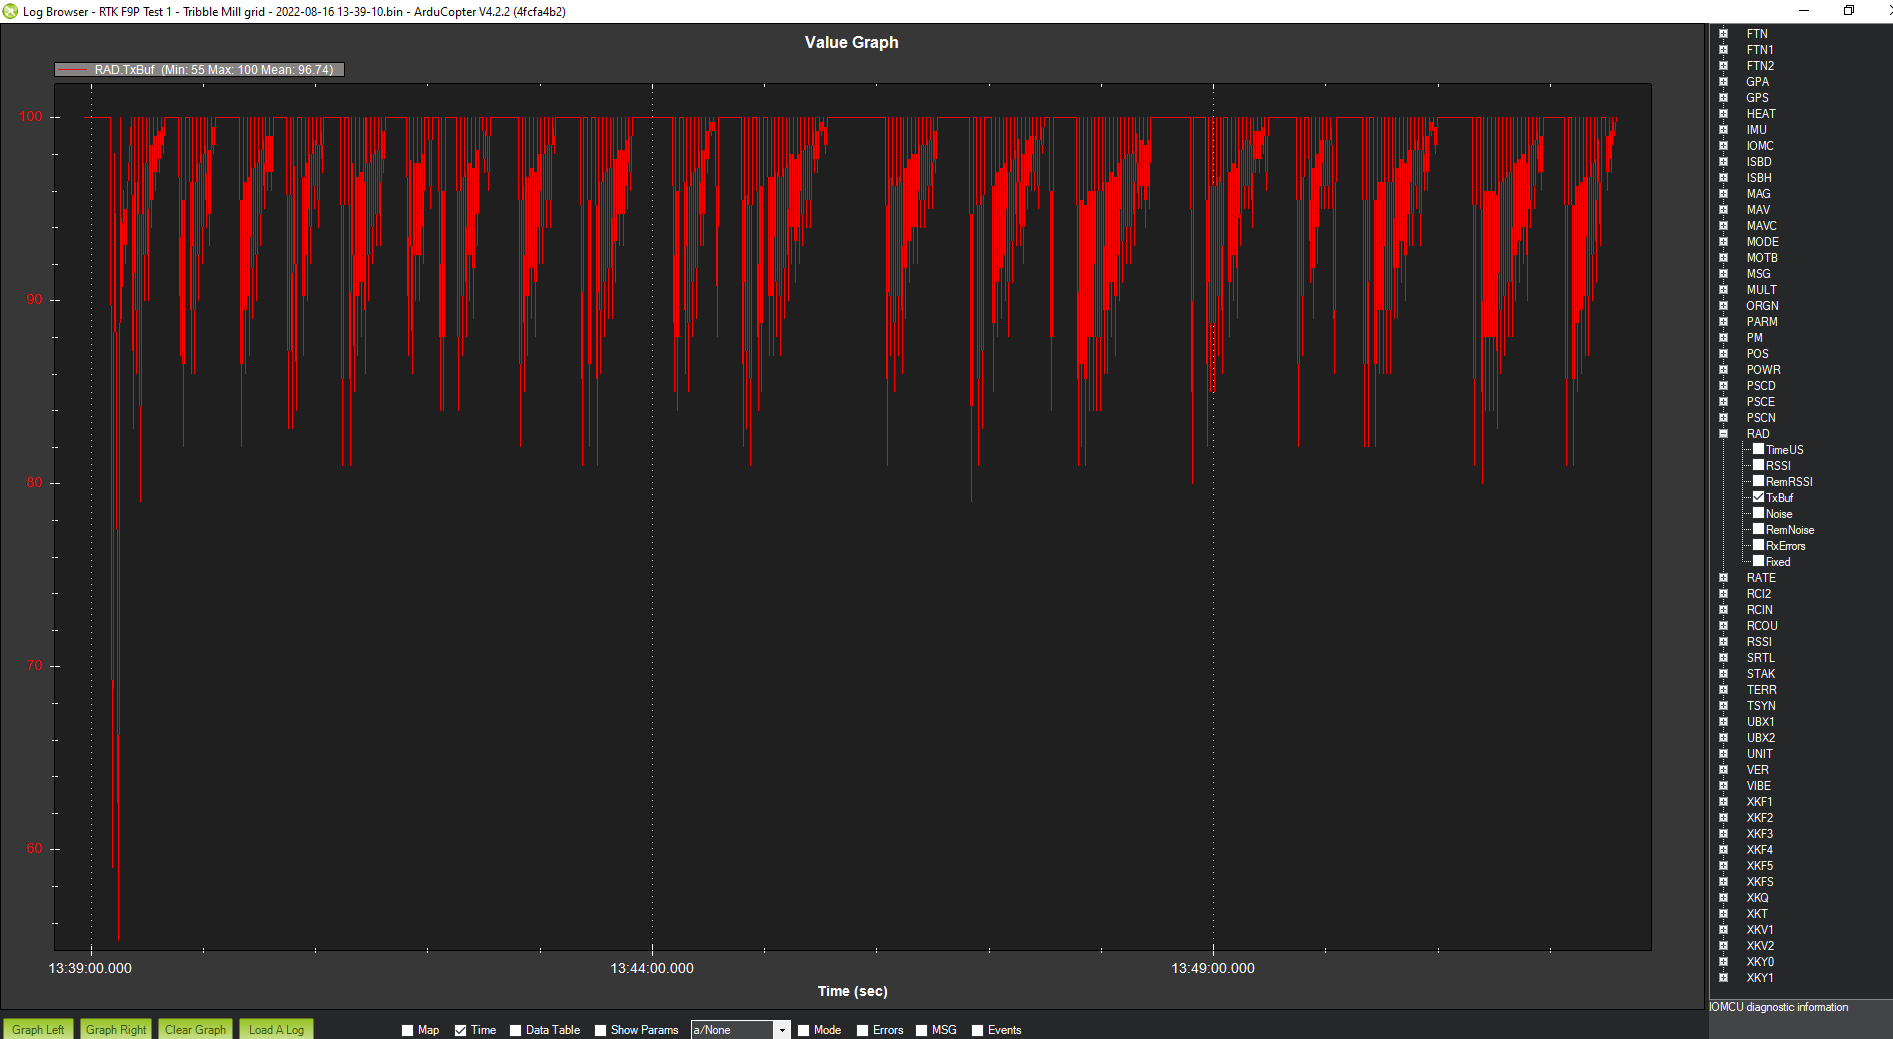This screenshot has height=1039, width=1893.
Task: Toggle the Time checkbox
Action: coord(460,1030)
